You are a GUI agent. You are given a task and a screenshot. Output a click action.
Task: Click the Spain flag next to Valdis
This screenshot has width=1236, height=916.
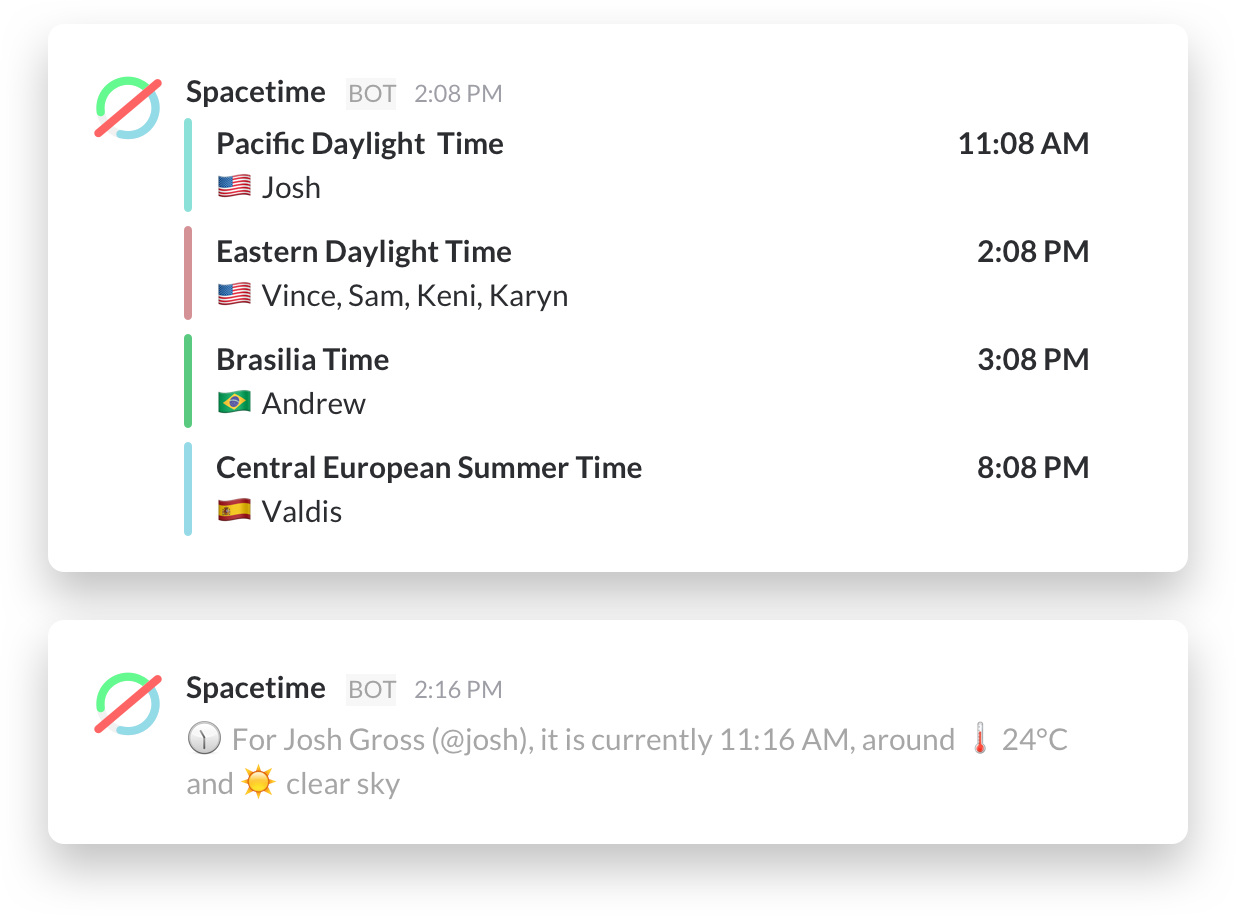[234, 511]
